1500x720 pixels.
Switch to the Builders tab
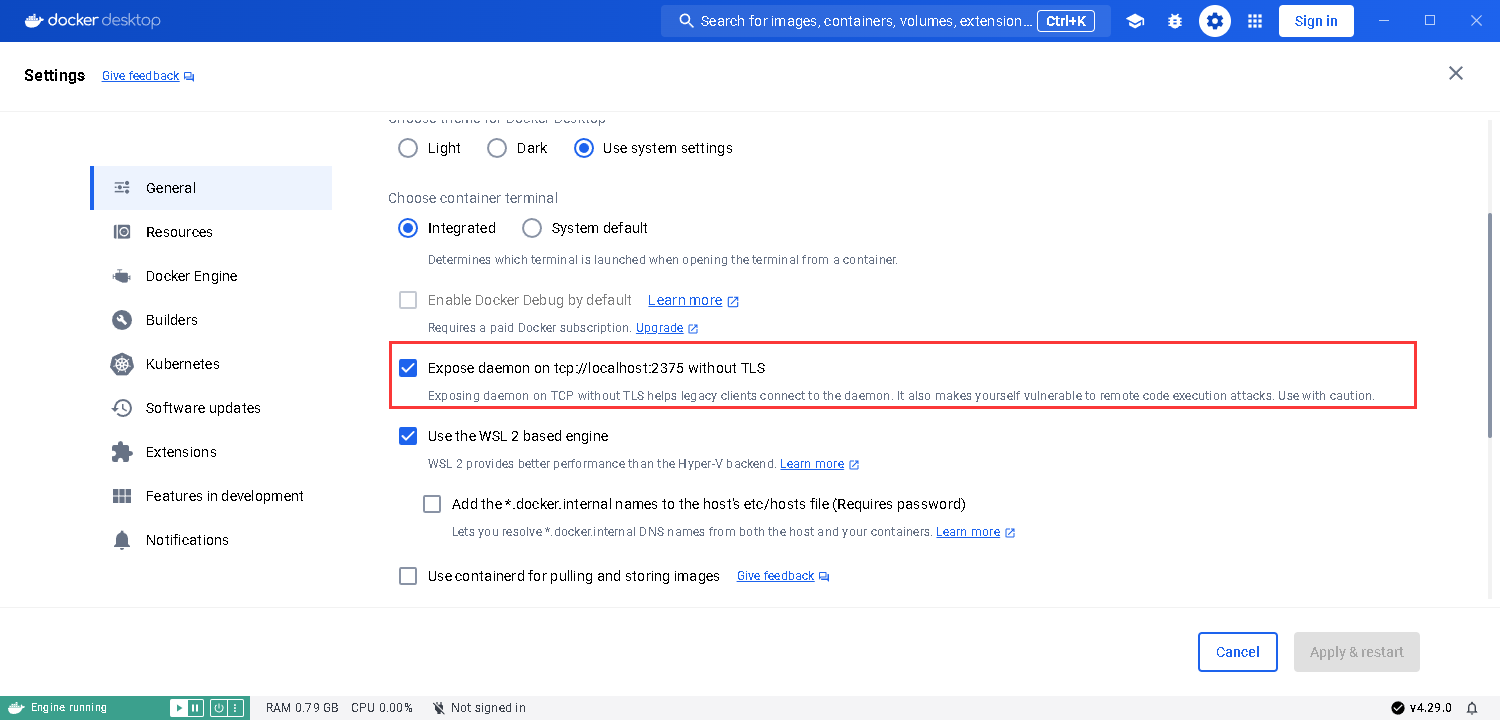211,320
